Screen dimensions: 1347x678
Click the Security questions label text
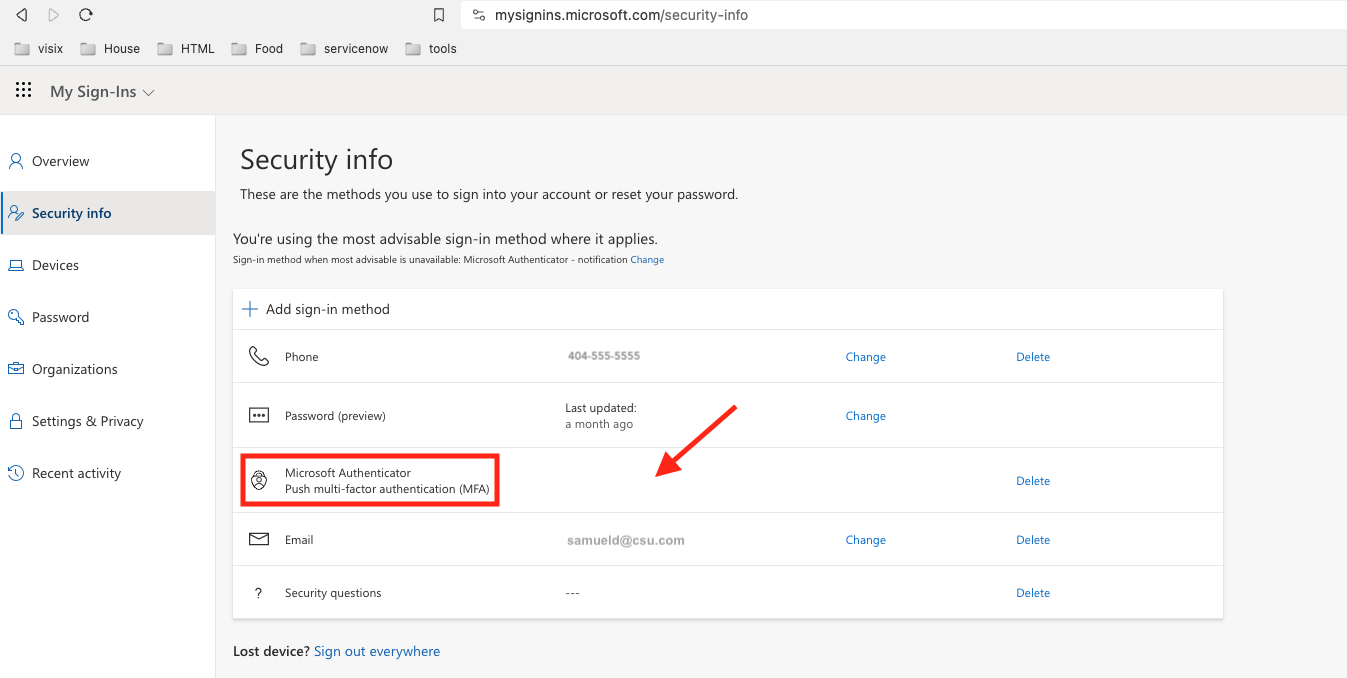point(333,593)
